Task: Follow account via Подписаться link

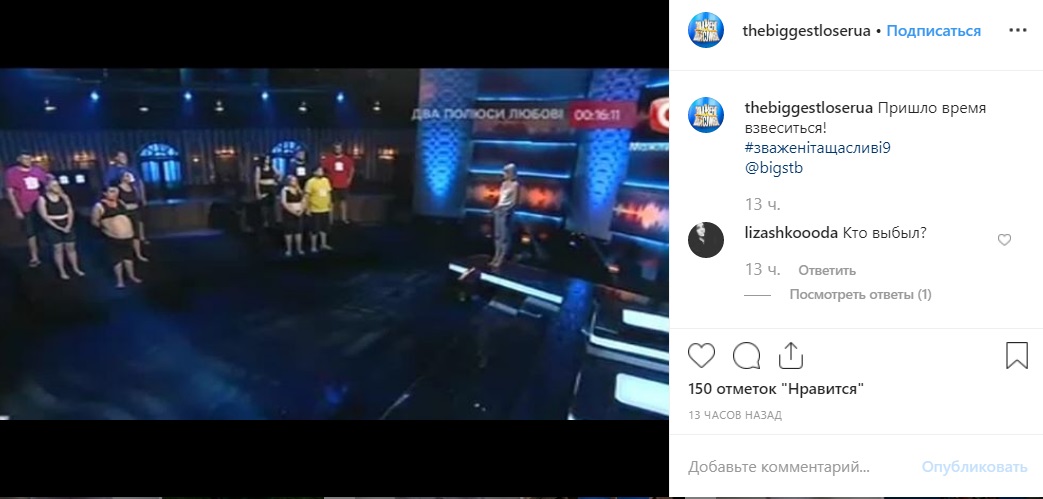Action: click(933, 31)
